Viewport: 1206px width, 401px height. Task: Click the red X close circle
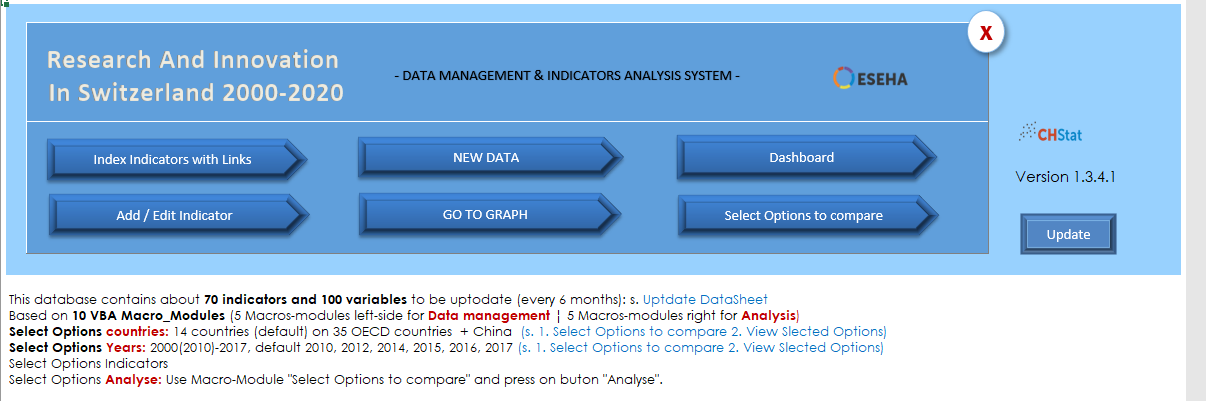click(986, 33)
